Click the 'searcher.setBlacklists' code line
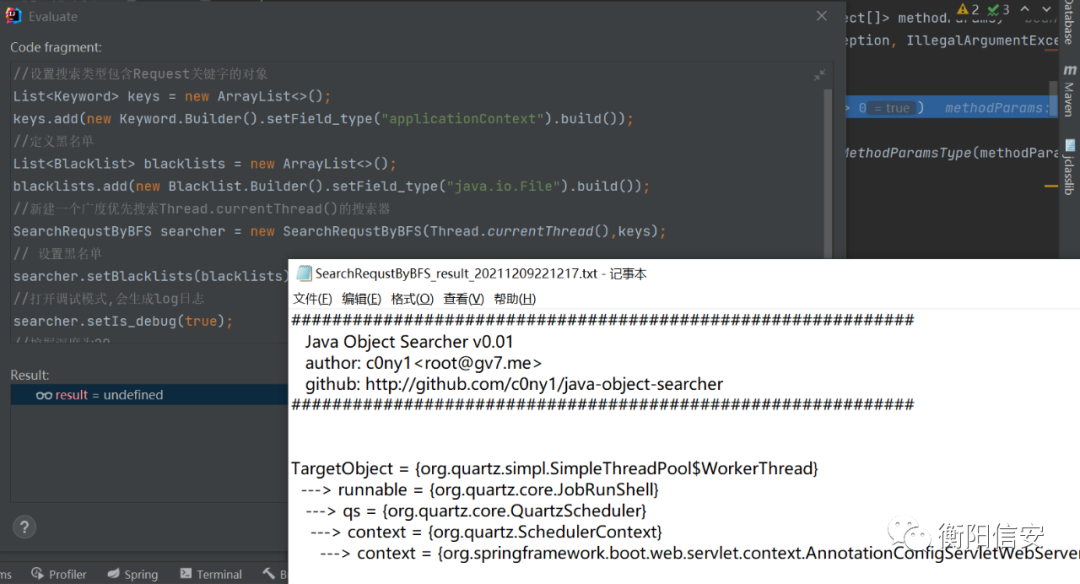This screenshot has height=584, width=1080. [149, 276]
